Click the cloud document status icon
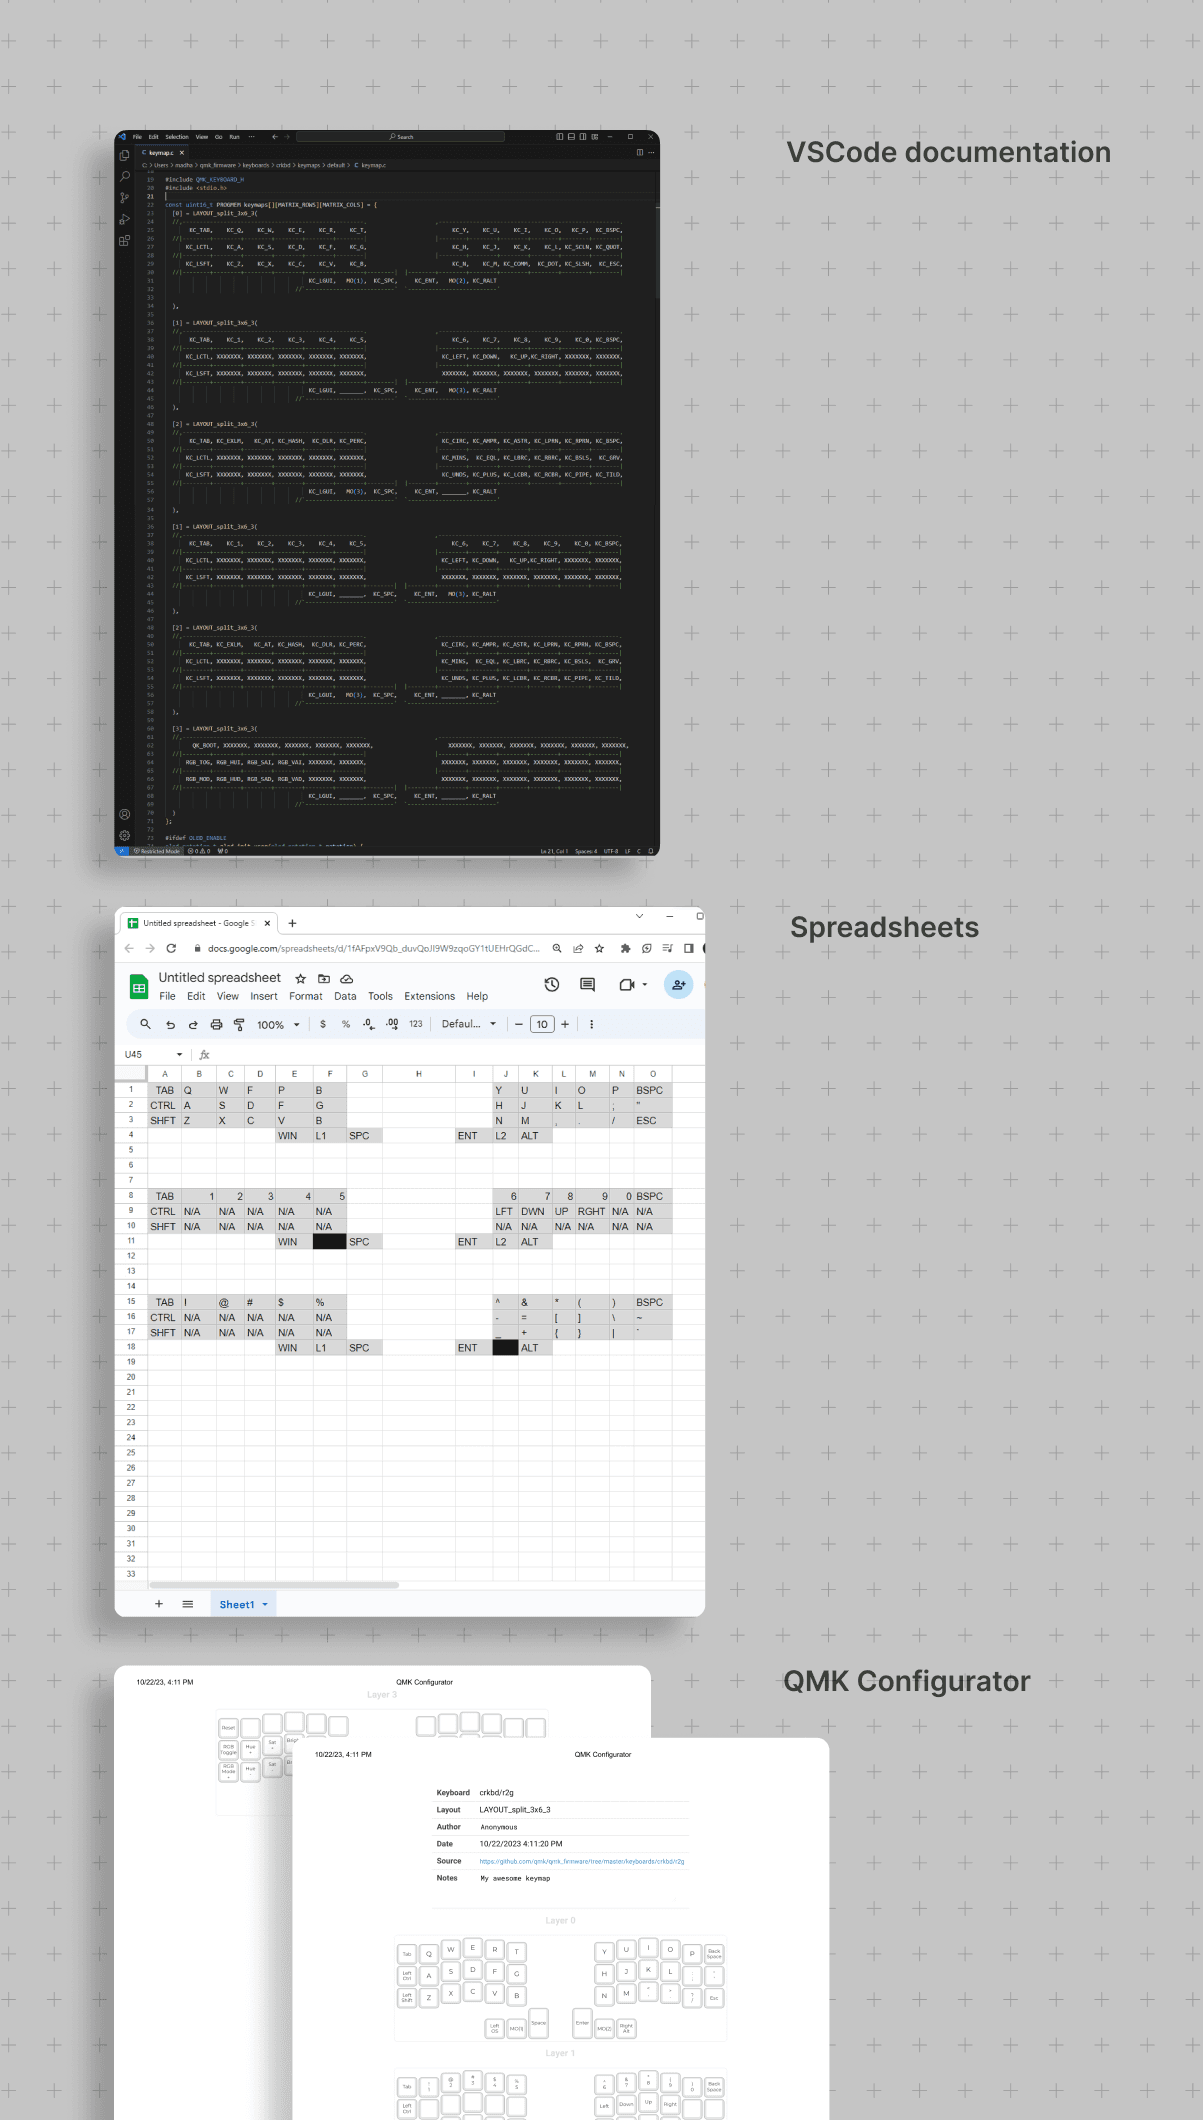This screenshot has height=2120, width=1203. [346, 979]
